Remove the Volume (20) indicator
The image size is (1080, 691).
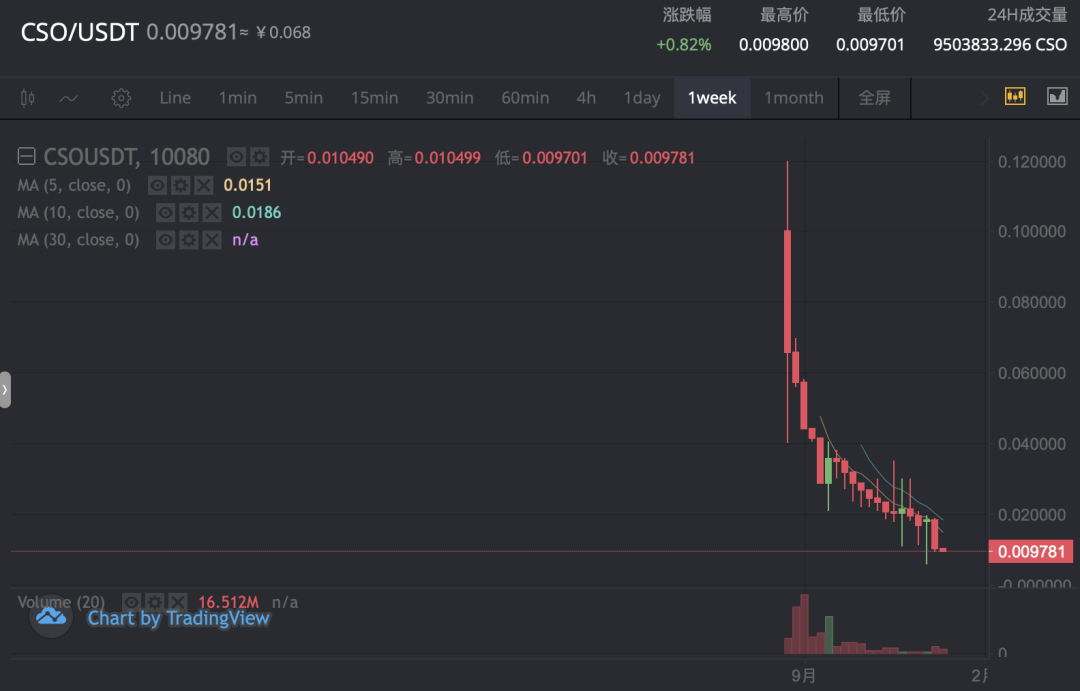(x=178, y=602)
